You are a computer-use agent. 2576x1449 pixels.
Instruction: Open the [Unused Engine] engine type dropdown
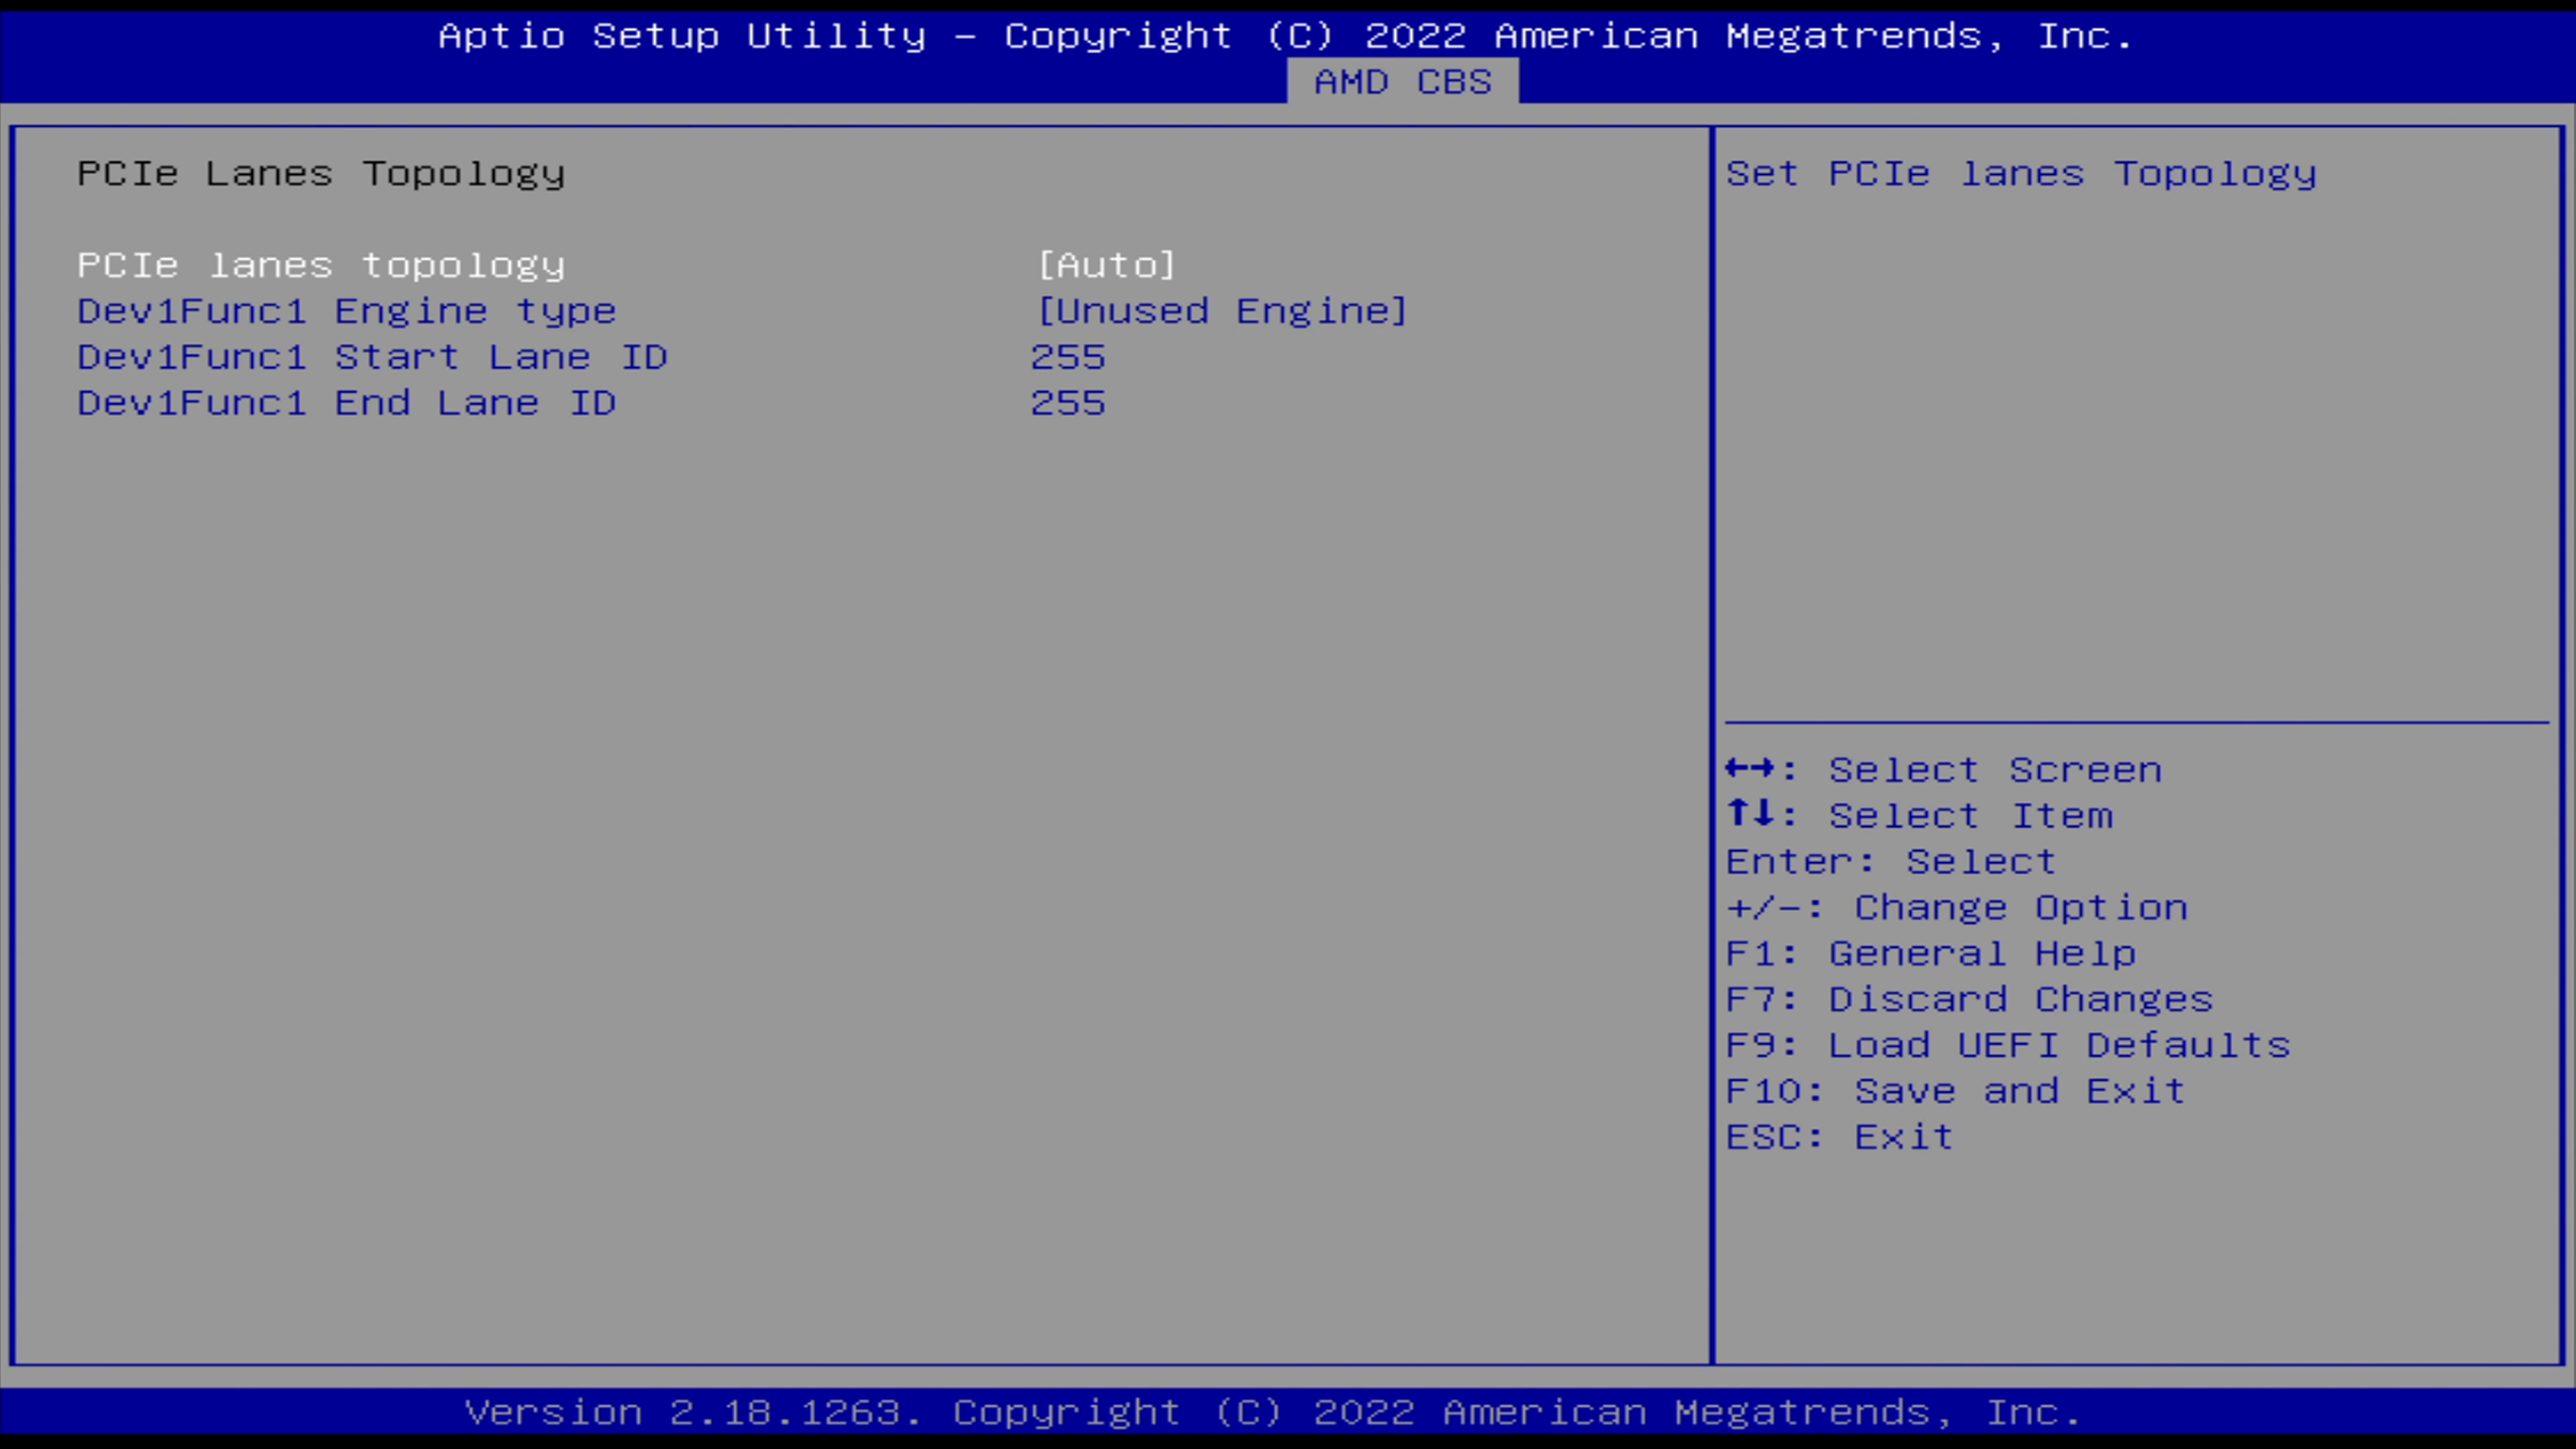[1222, 311]
